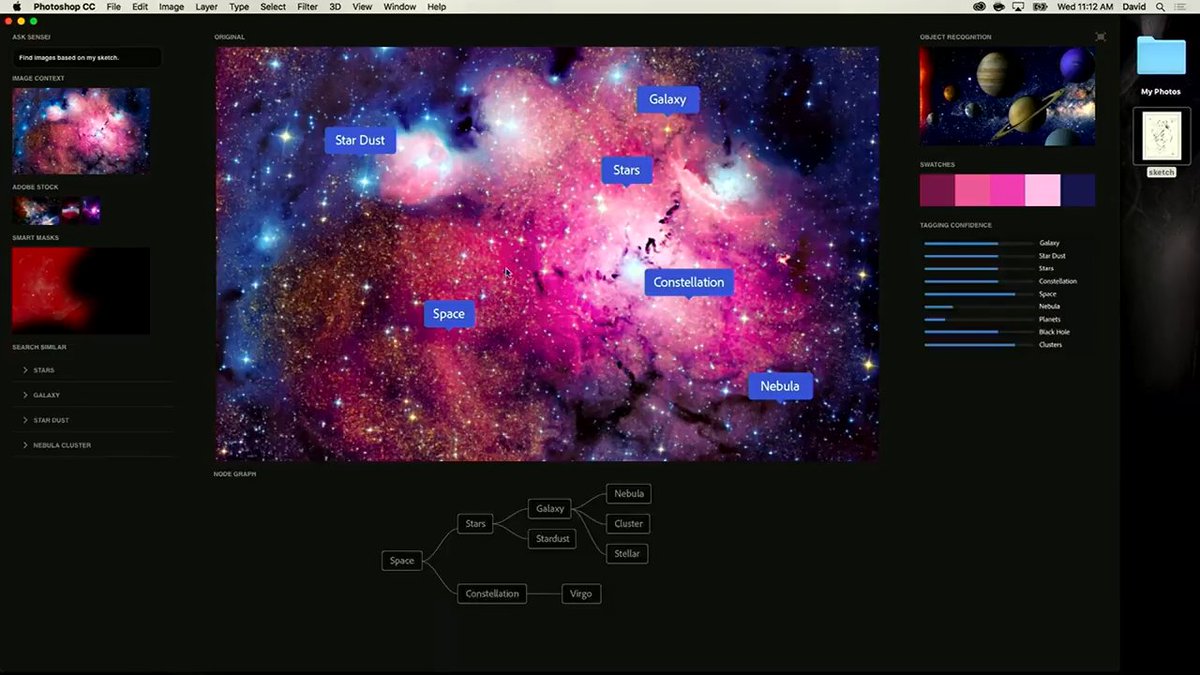Click the Space tag on image
1200x675 pixels.
tap(449, 314)
